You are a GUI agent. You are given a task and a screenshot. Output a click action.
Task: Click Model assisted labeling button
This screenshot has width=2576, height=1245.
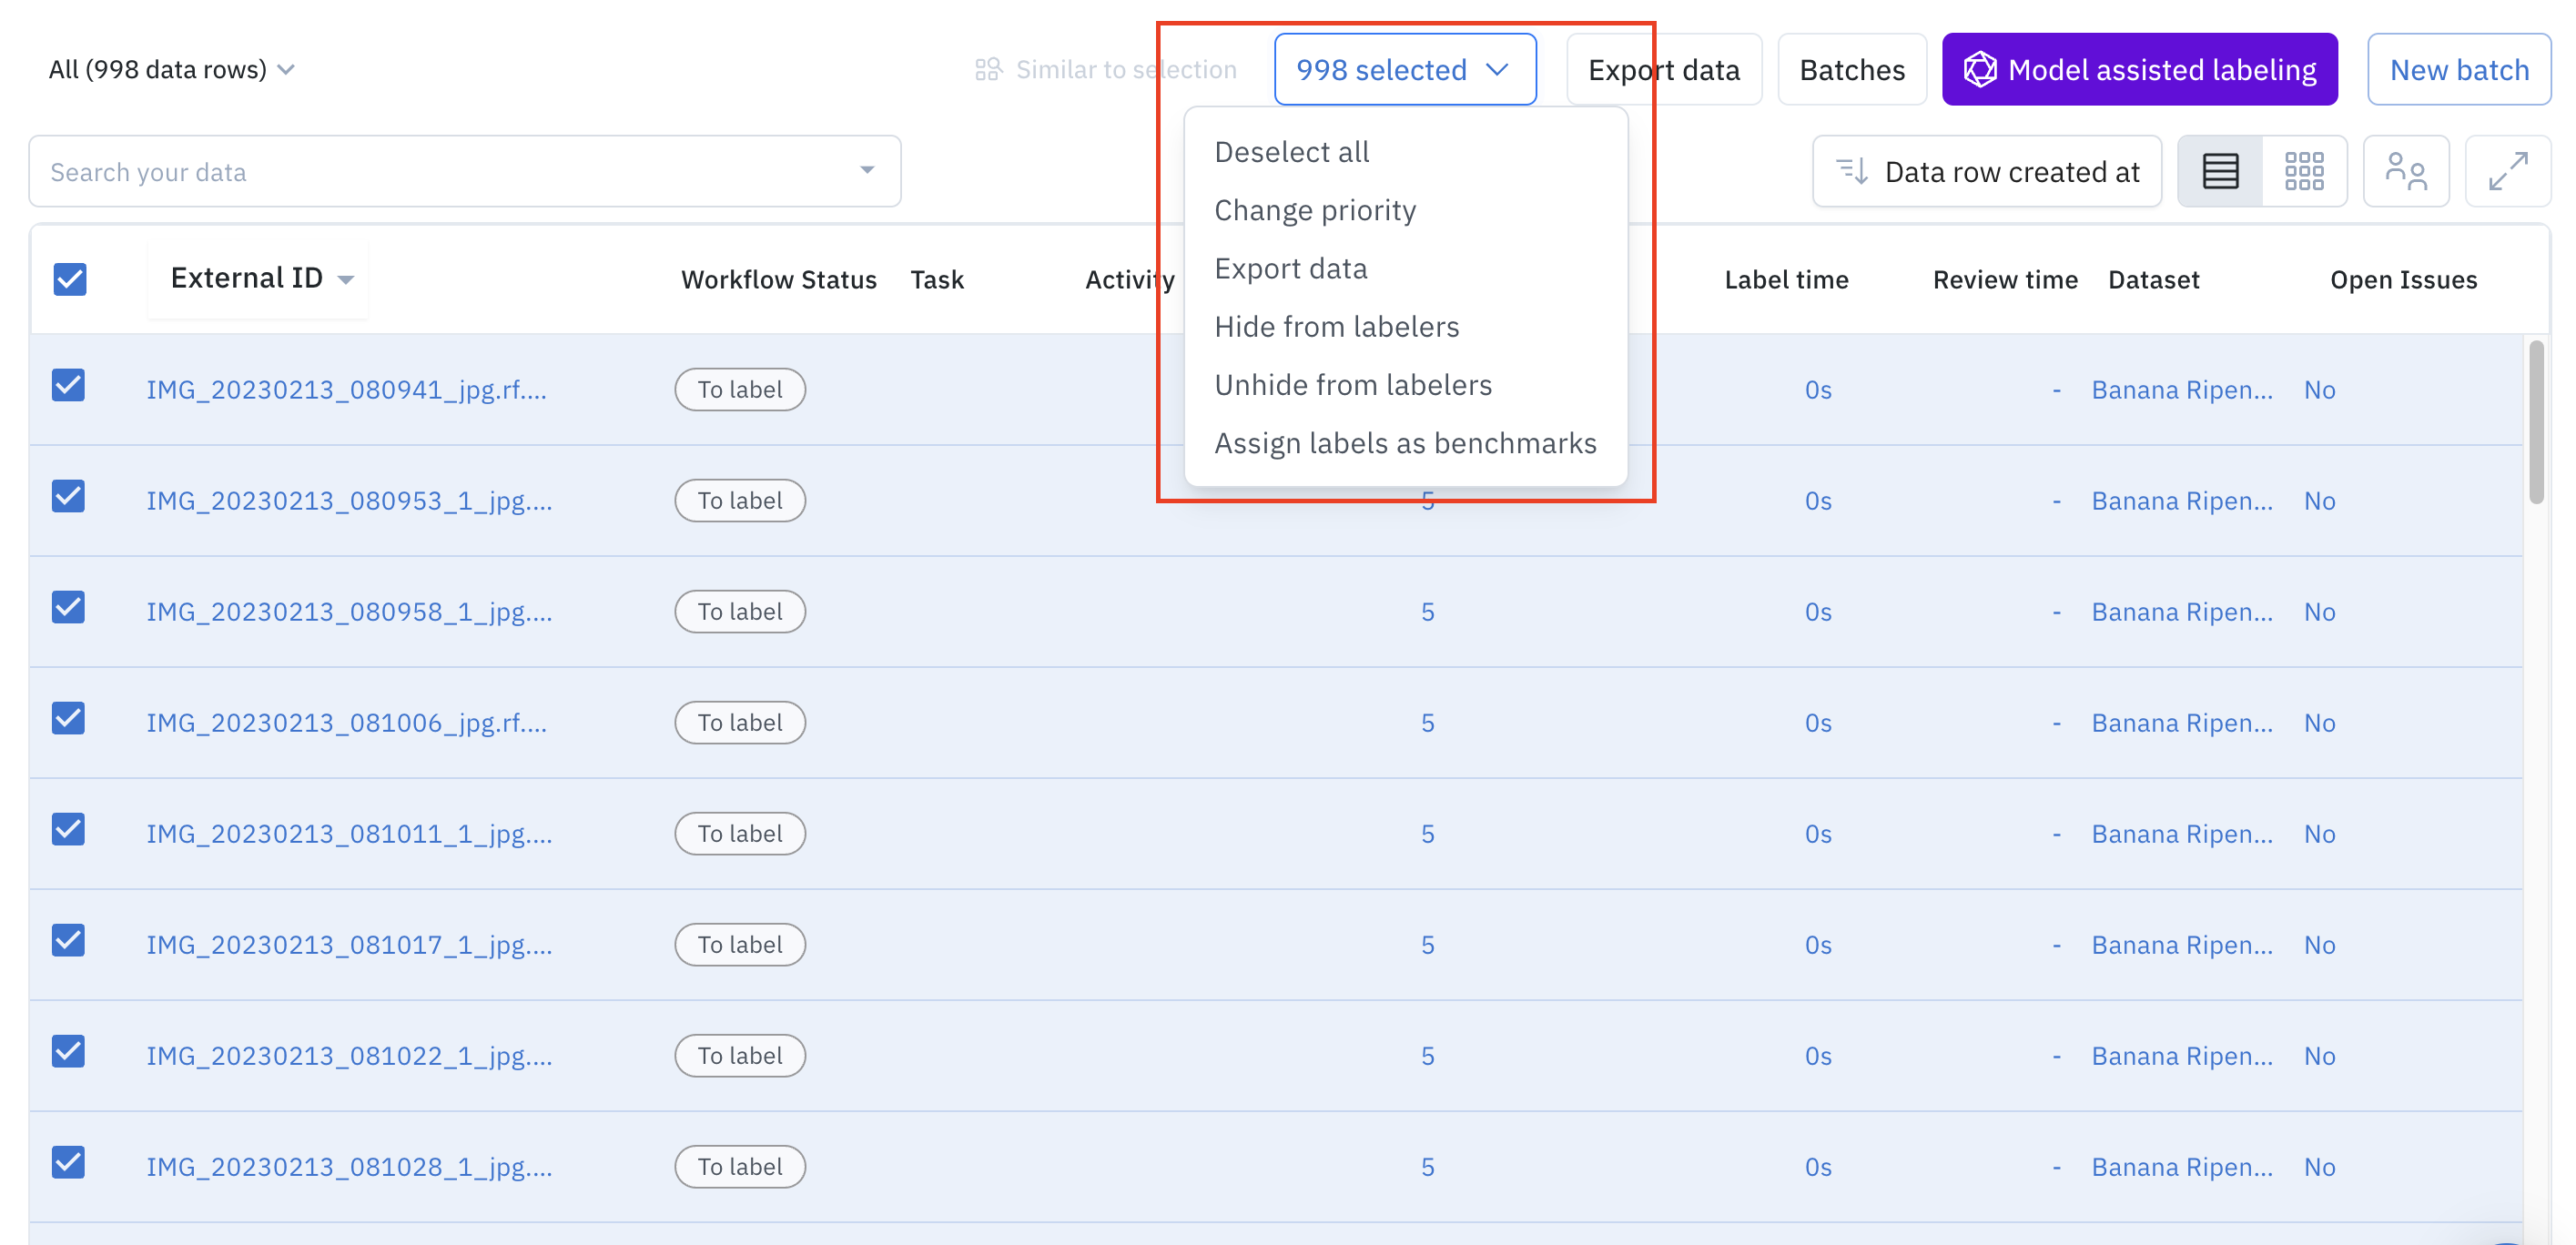point(2139,69)
